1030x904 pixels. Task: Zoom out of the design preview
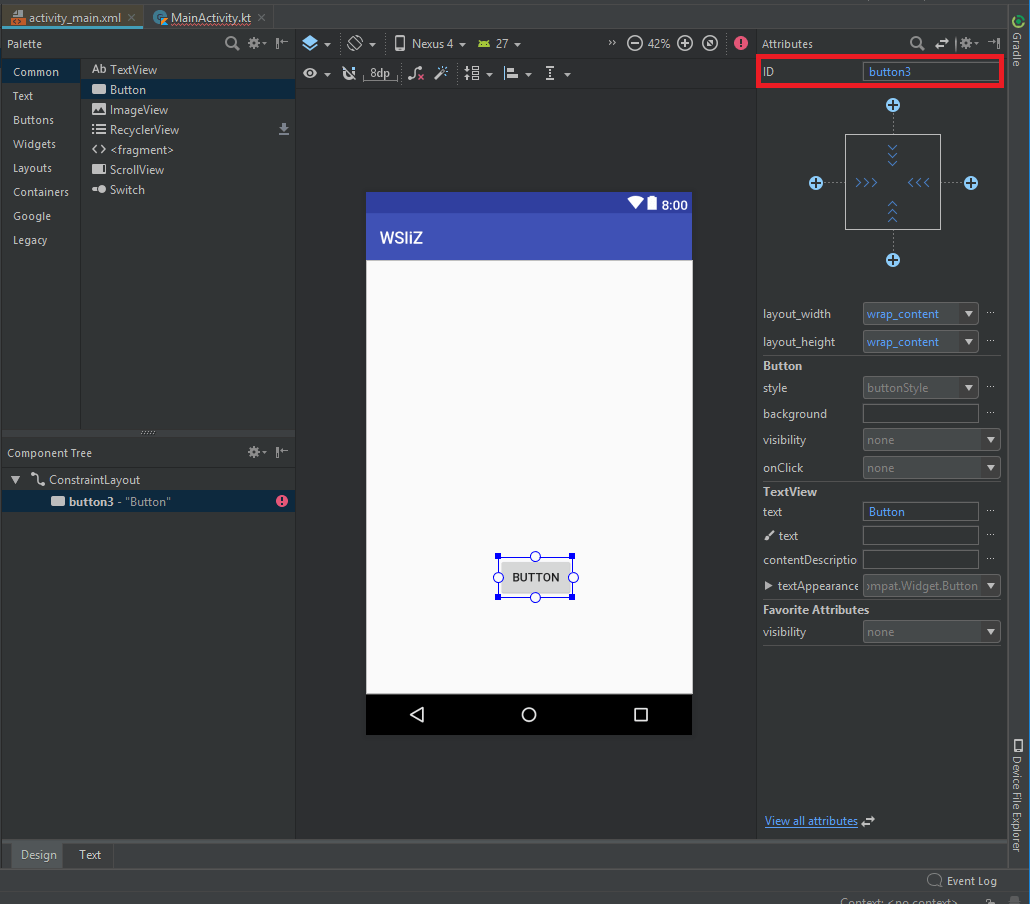click(635, 43)
